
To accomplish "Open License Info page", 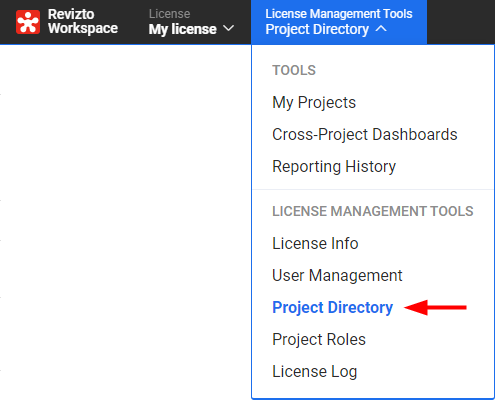I will coord(315,243).
